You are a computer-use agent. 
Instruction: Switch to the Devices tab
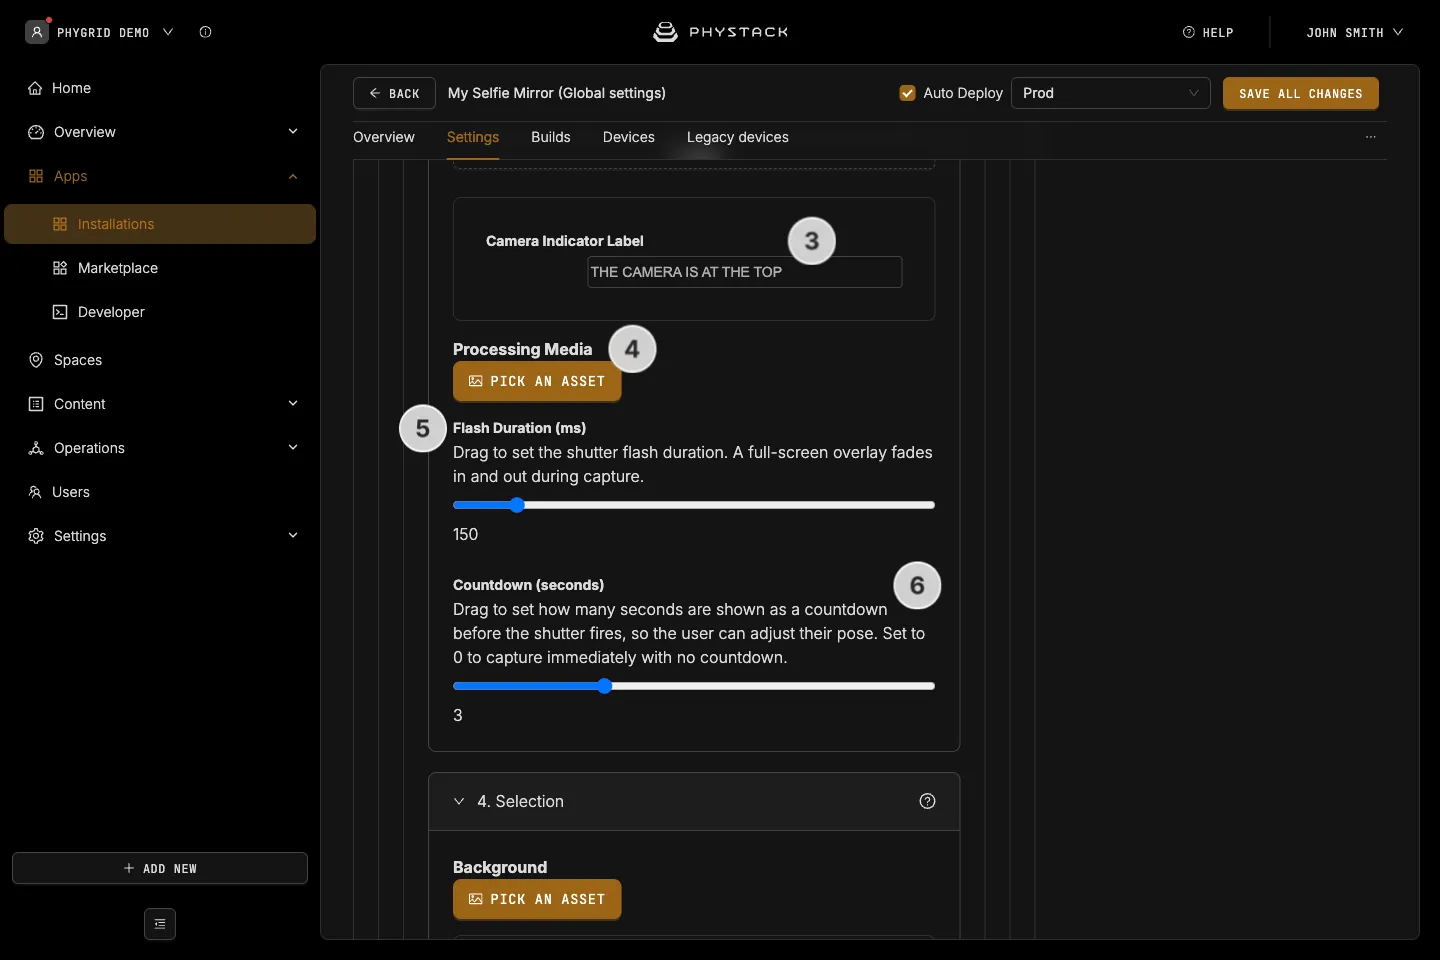coord(629,137)
